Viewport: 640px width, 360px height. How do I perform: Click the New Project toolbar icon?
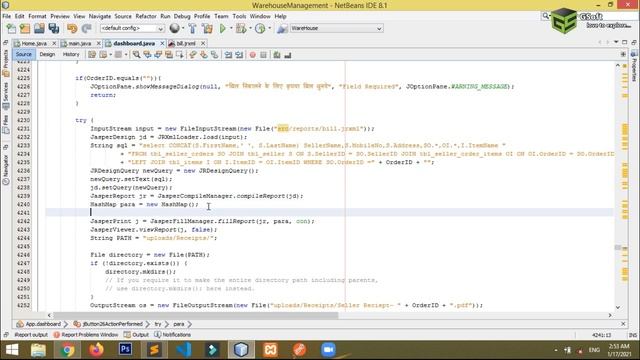click(x=25, y=29)
